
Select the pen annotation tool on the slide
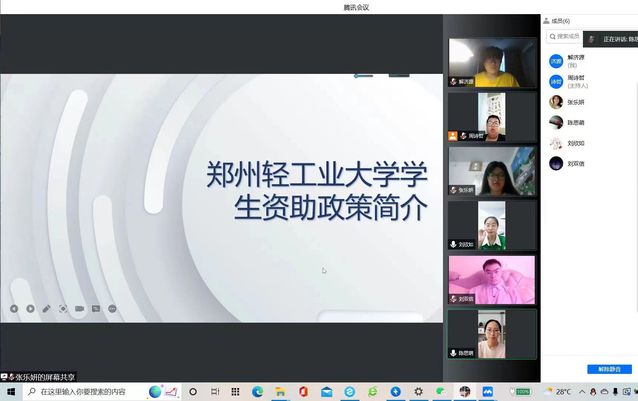click(46, 308)
